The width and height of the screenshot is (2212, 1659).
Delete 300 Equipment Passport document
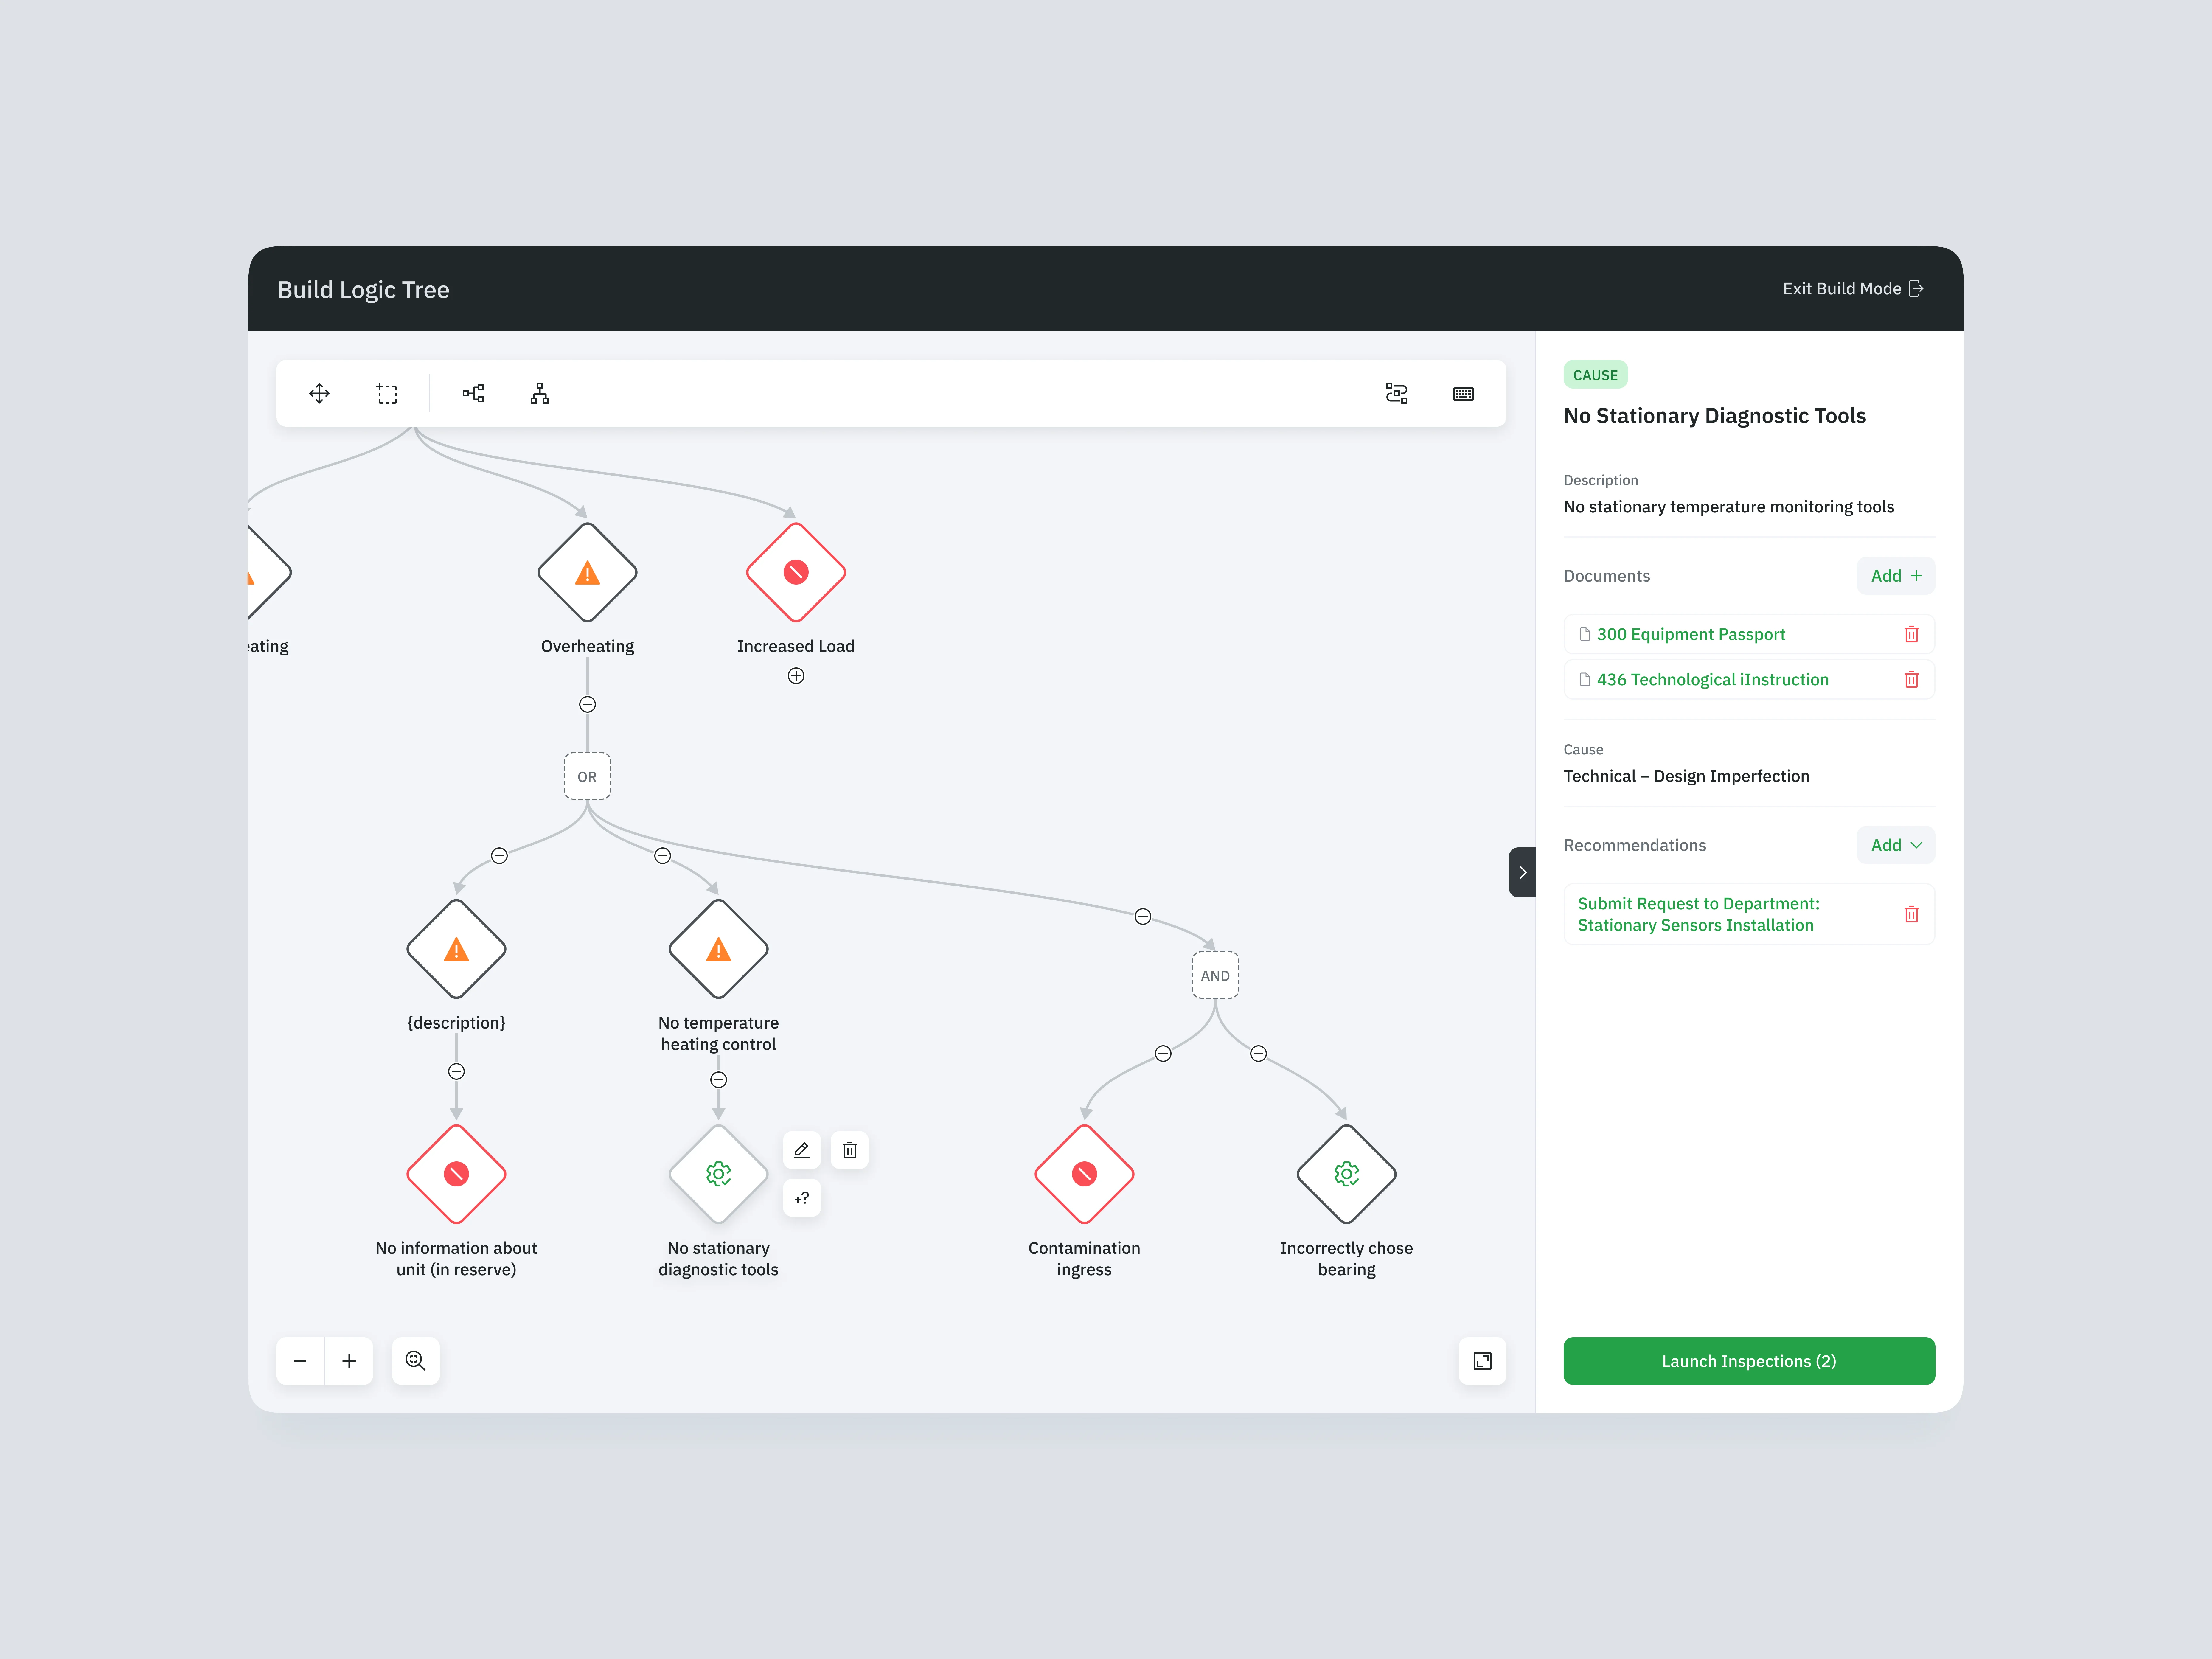1911,634
